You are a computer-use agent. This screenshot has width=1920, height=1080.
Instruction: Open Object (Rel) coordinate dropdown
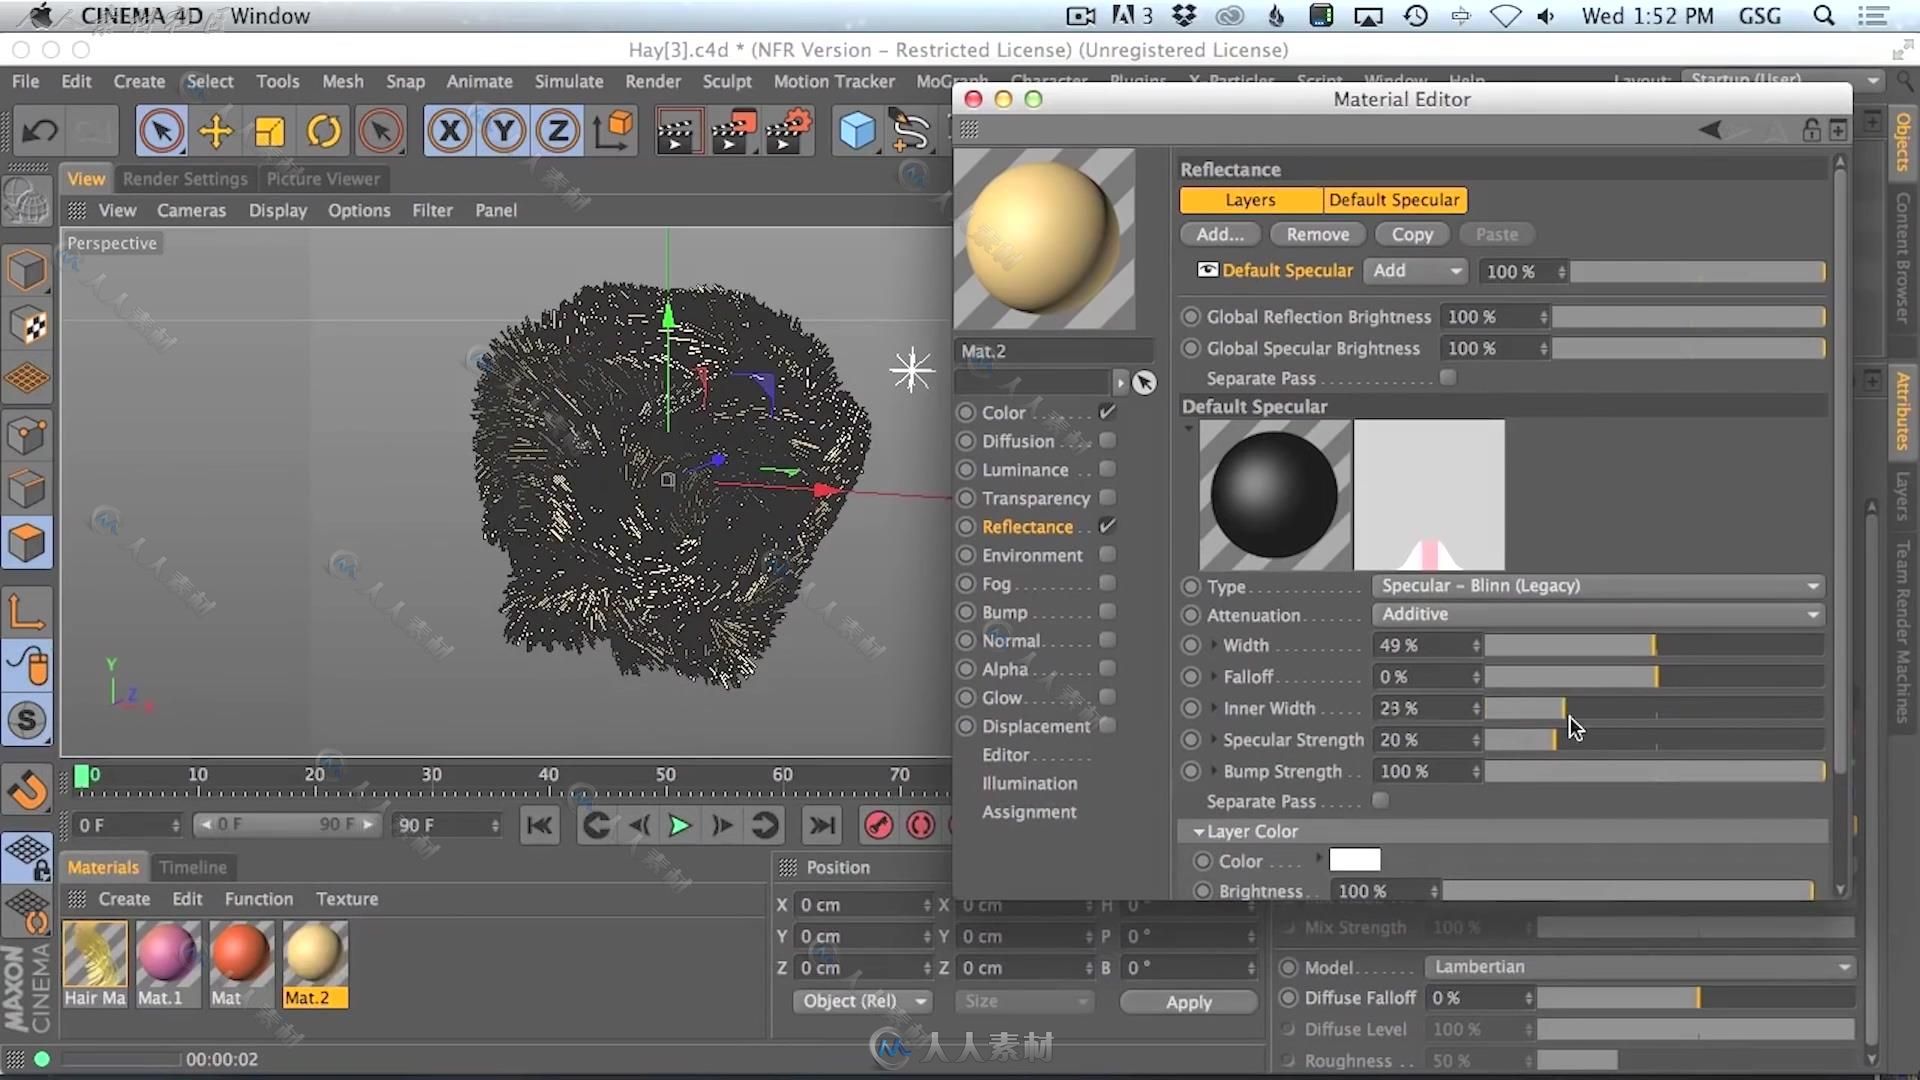[x=863, y=1001]
